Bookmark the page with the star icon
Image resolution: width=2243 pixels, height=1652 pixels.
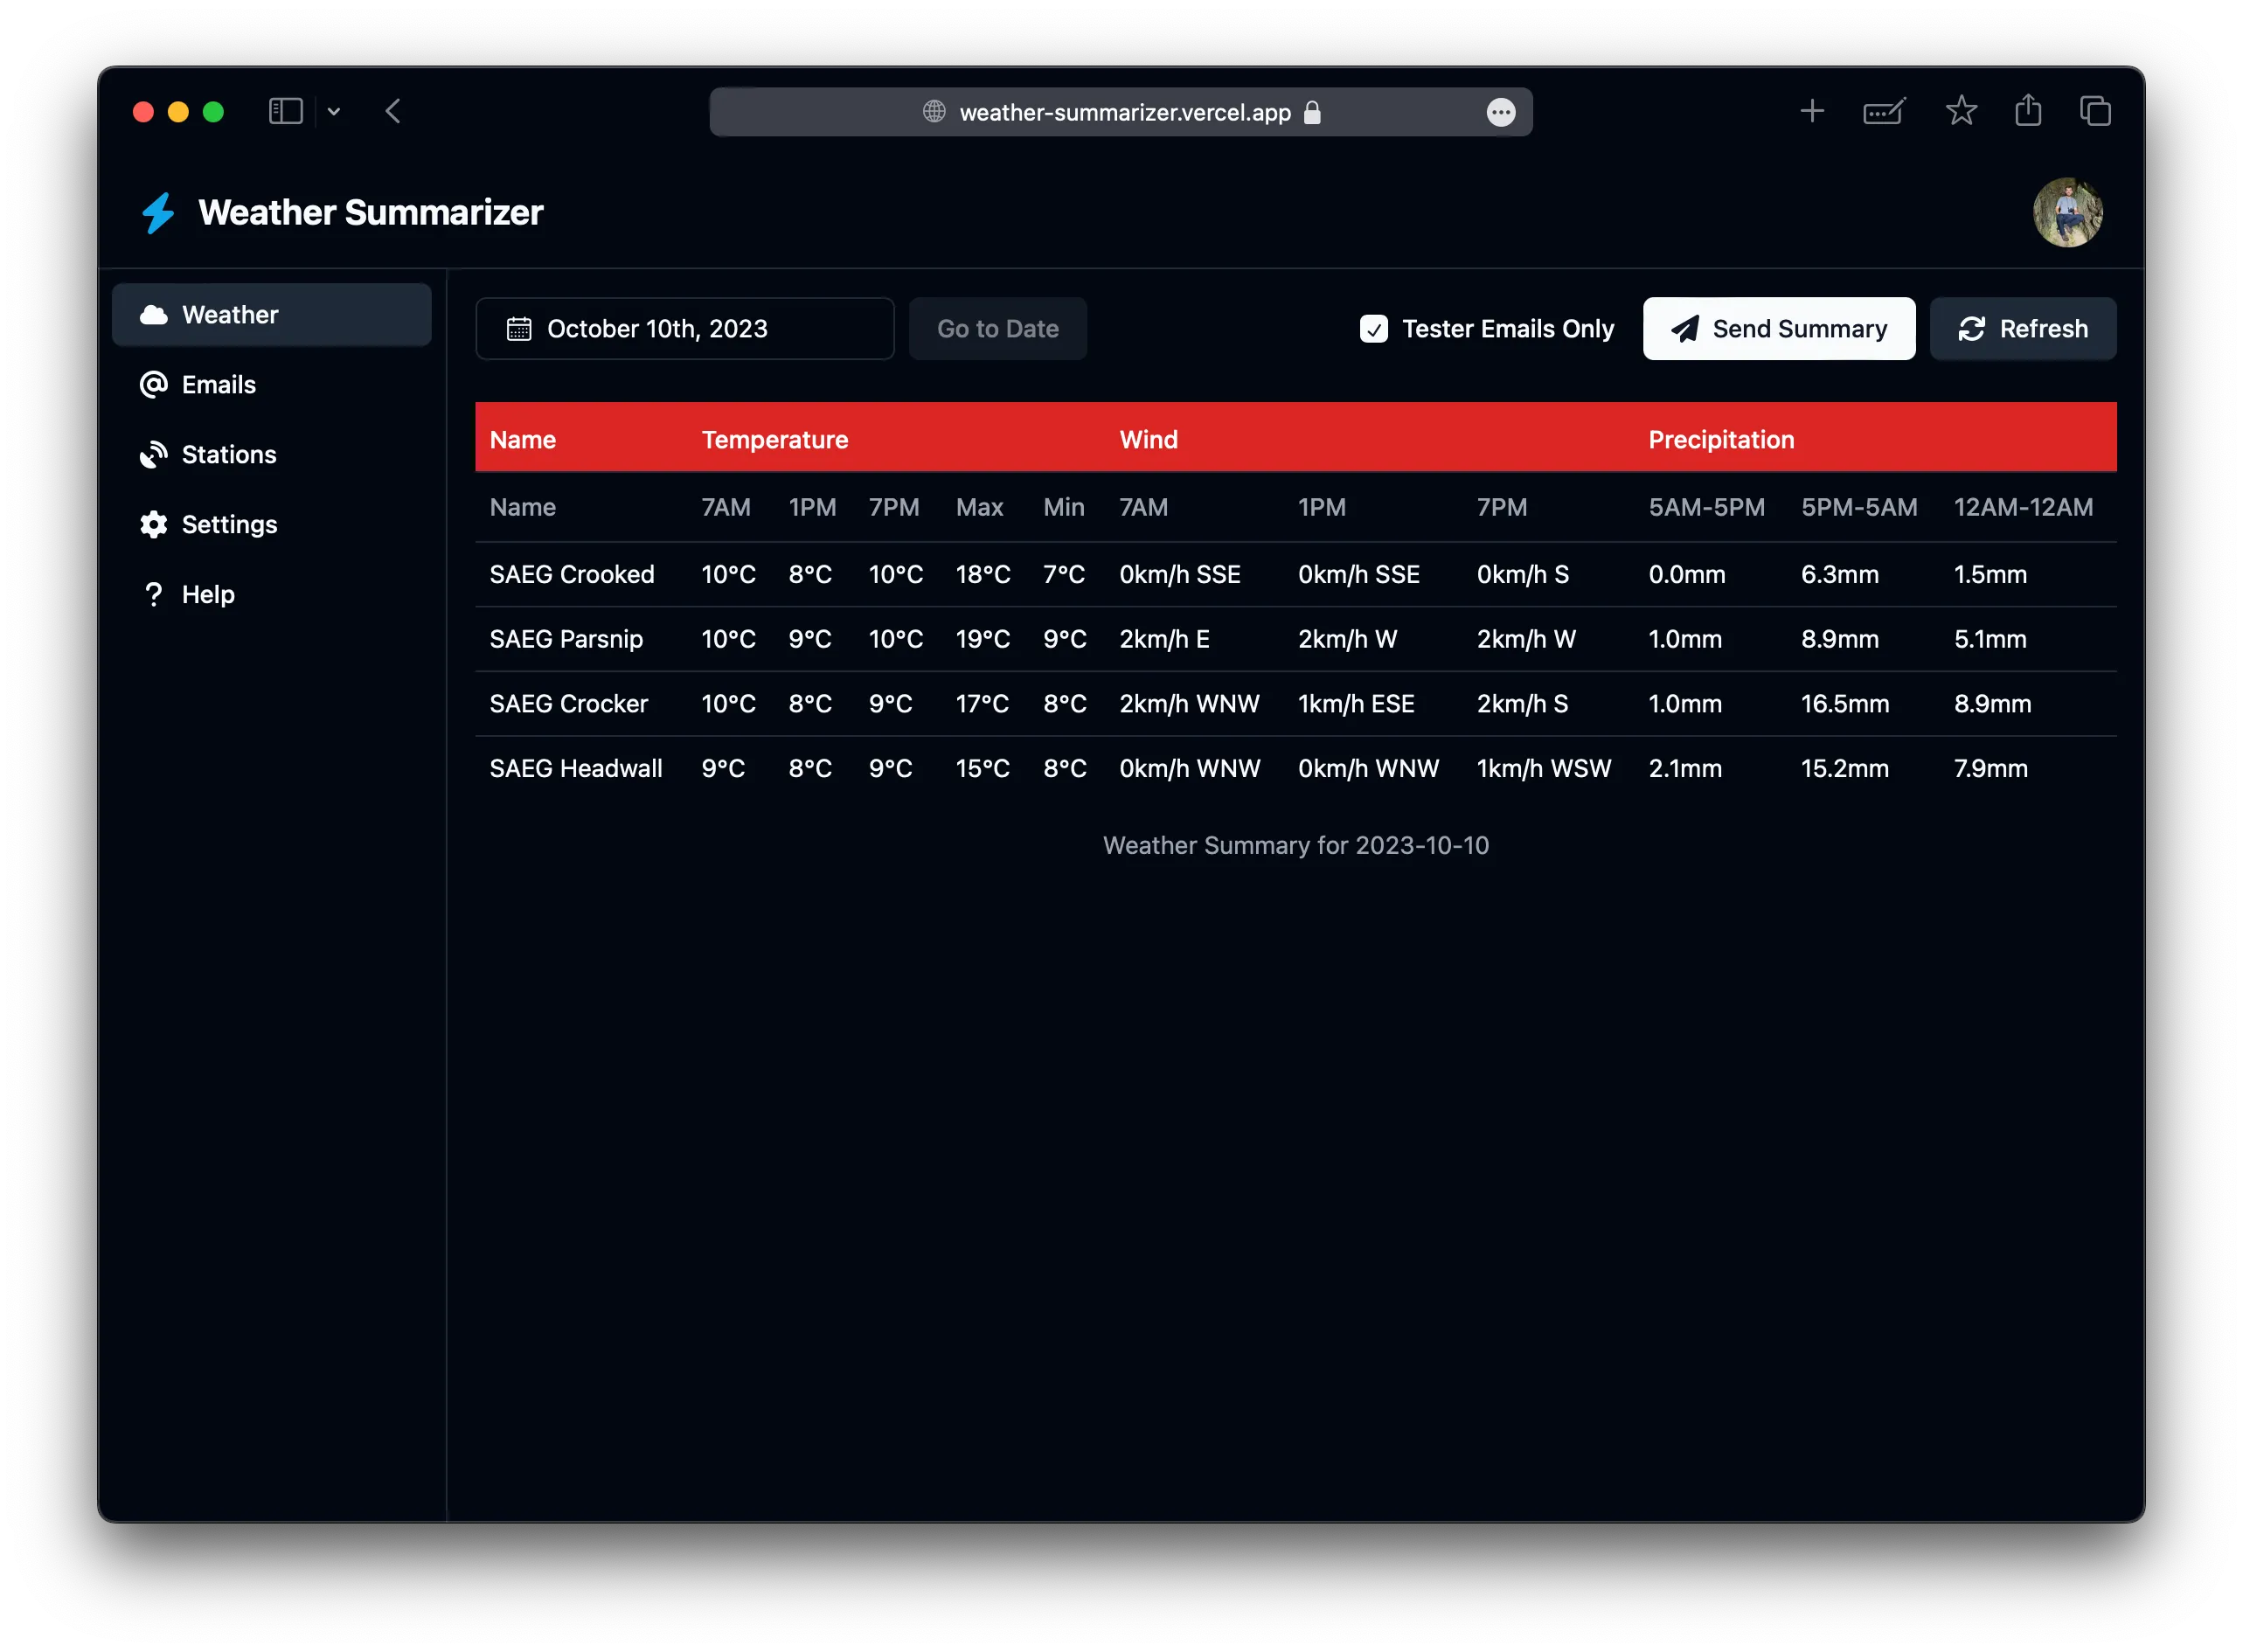click(1961, 111)
